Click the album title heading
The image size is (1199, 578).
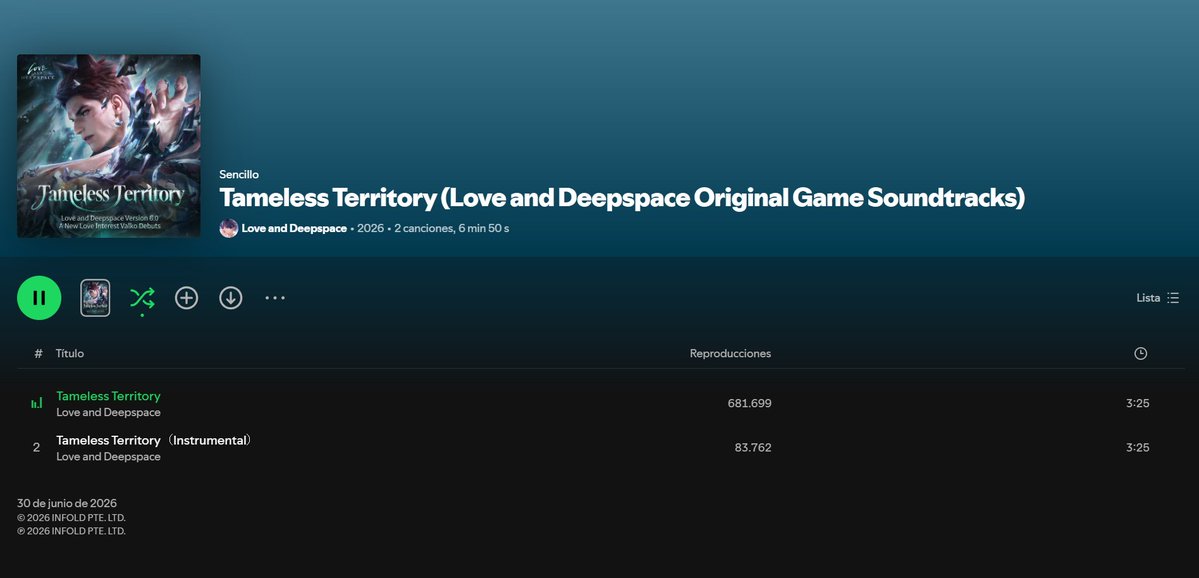622,198
